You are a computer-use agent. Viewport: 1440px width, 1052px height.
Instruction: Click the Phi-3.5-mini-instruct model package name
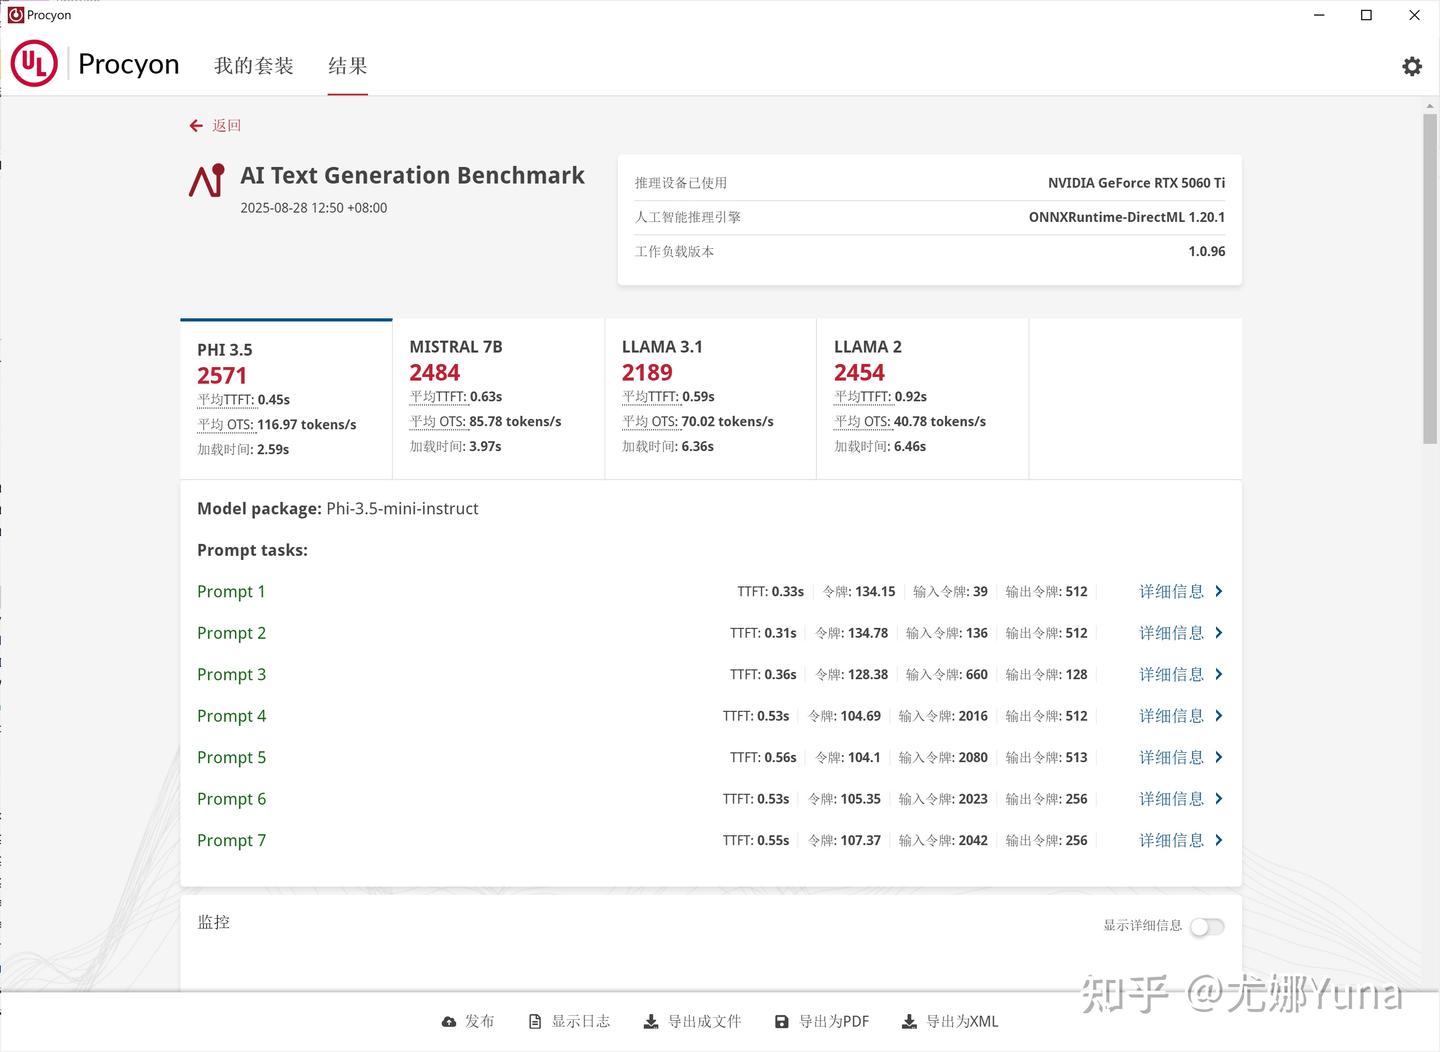click(x=402, y=509)
